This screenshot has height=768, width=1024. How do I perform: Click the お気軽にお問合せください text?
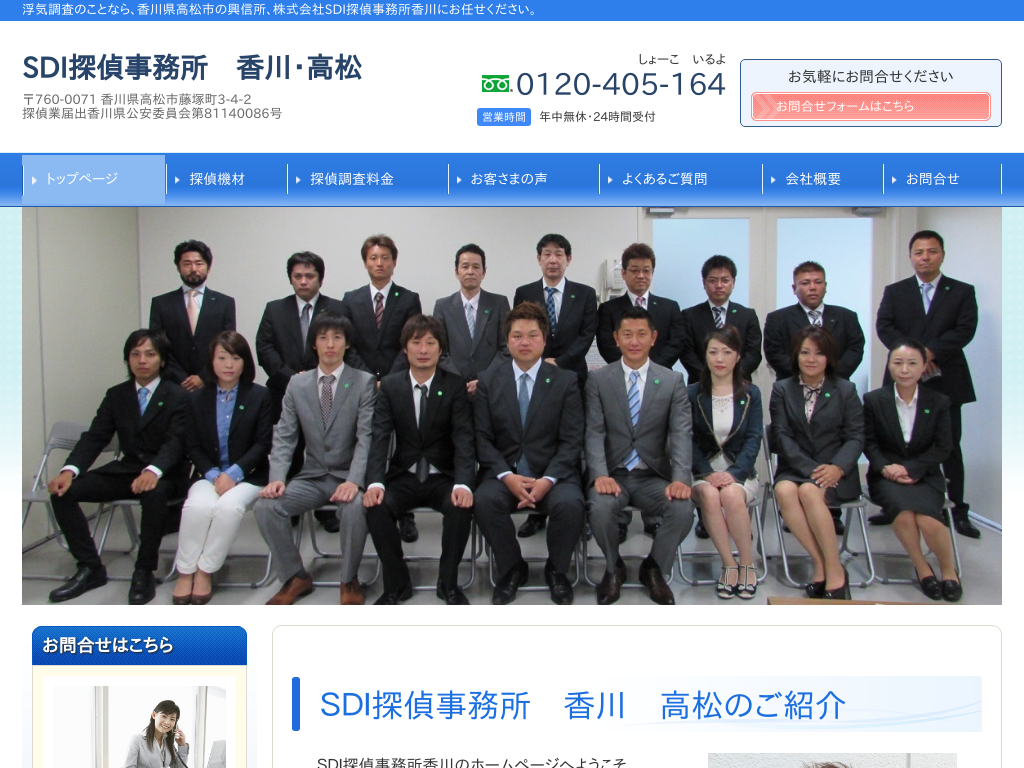870,76
